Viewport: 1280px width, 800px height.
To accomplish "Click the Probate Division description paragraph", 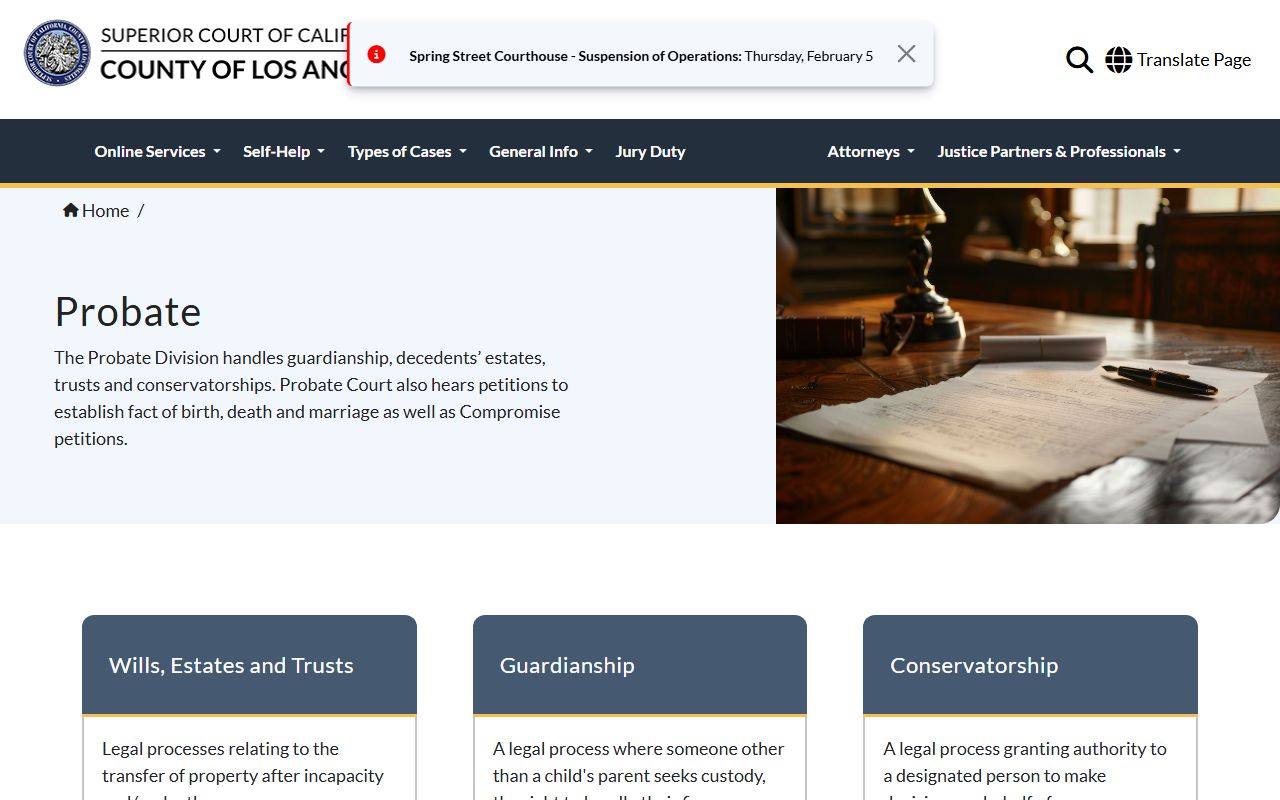I will click(311, 398).
